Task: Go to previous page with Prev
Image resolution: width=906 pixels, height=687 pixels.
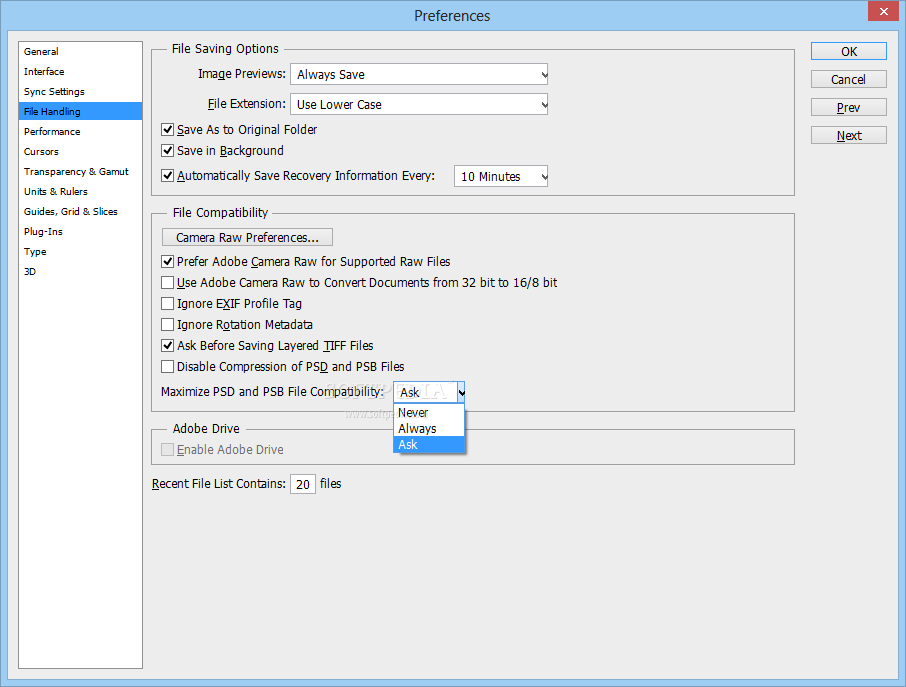Action: tap(849, 107)
